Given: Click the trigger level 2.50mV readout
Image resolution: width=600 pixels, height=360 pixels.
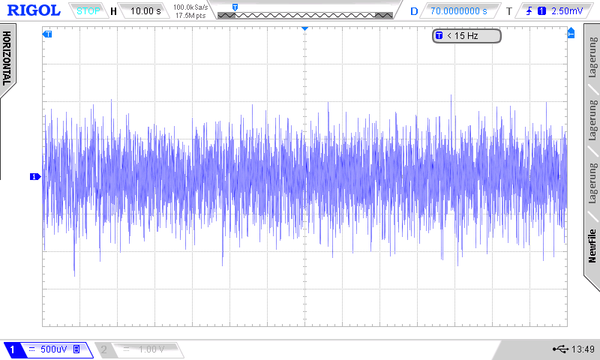Looking at the screenshot, I should click(567, 11).
